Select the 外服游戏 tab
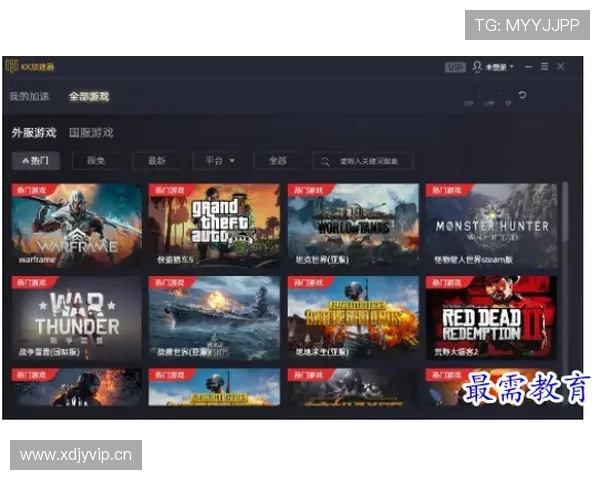The height and width of the screenshot is (480, 600). point(34,133)
